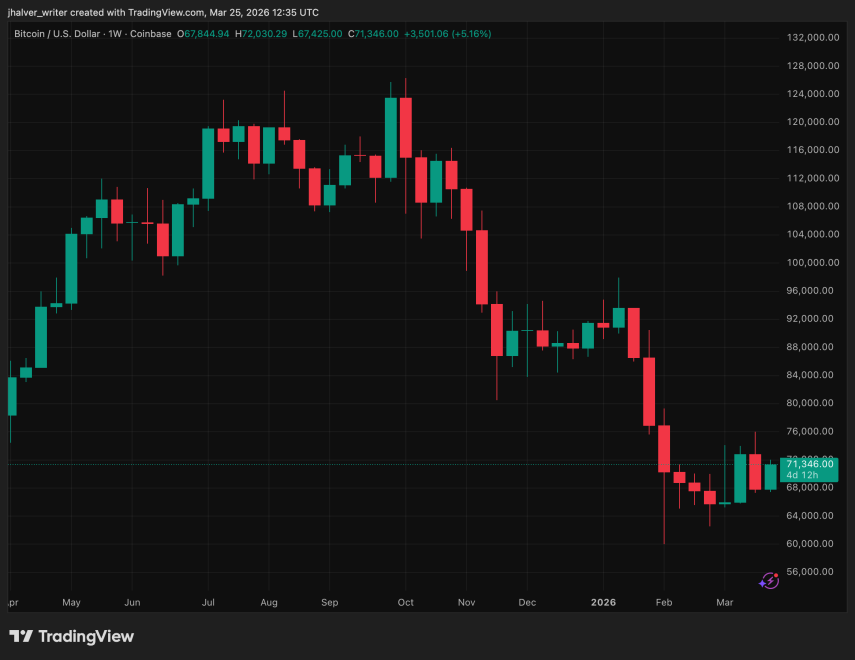The image size is (855, 660).
Task: Click the low value 67,425.00
Action: click(x=316, y=33)
